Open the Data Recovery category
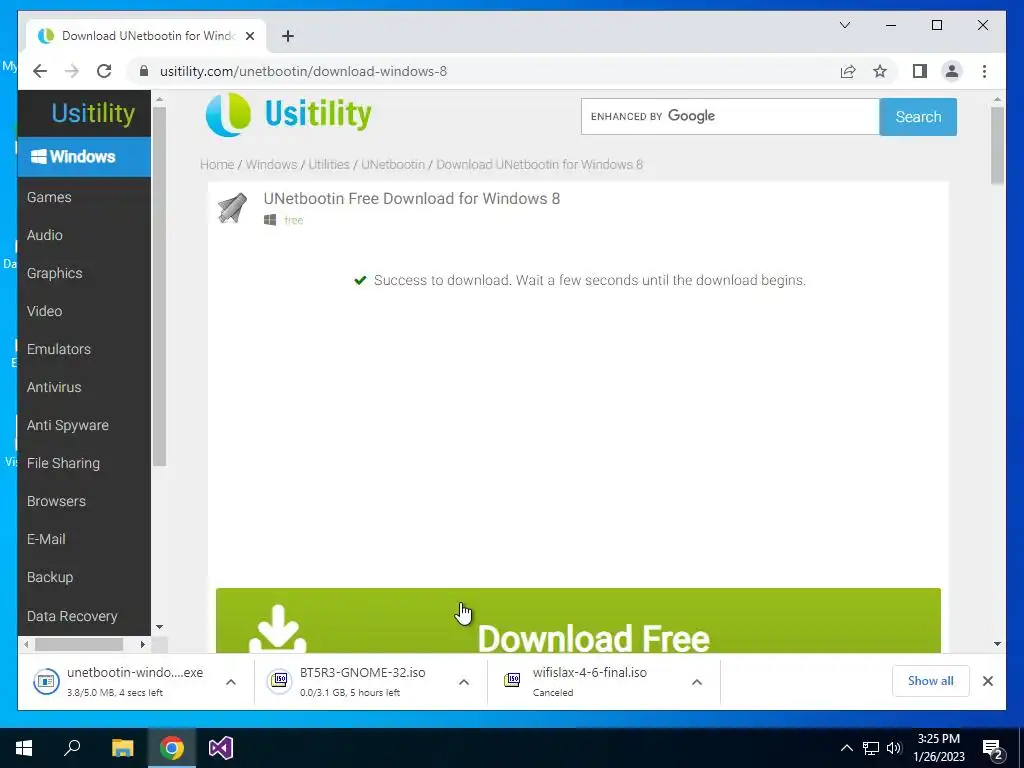 (x=72, y=616)
